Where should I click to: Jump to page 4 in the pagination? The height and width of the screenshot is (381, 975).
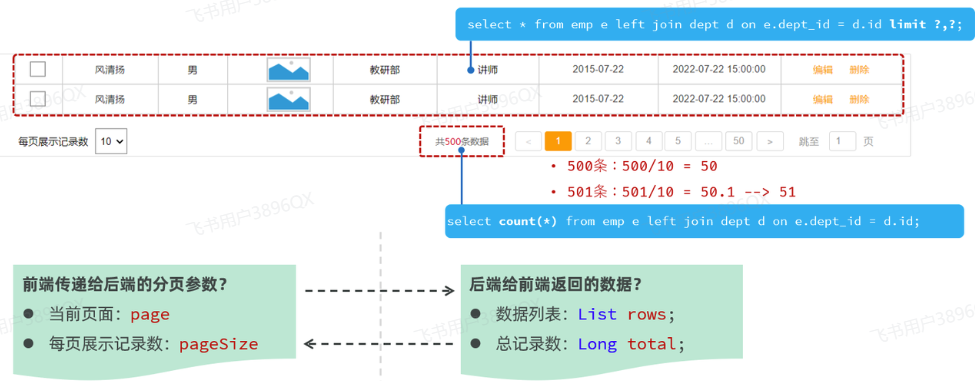click(x=649, y=141)
